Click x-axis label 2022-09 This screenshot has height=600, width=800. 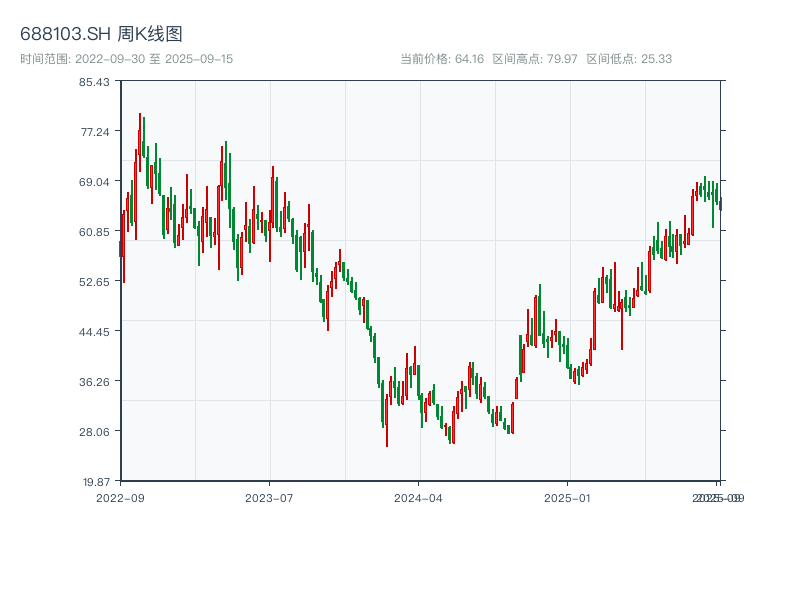pyautogui.click(x=120, y=498)
